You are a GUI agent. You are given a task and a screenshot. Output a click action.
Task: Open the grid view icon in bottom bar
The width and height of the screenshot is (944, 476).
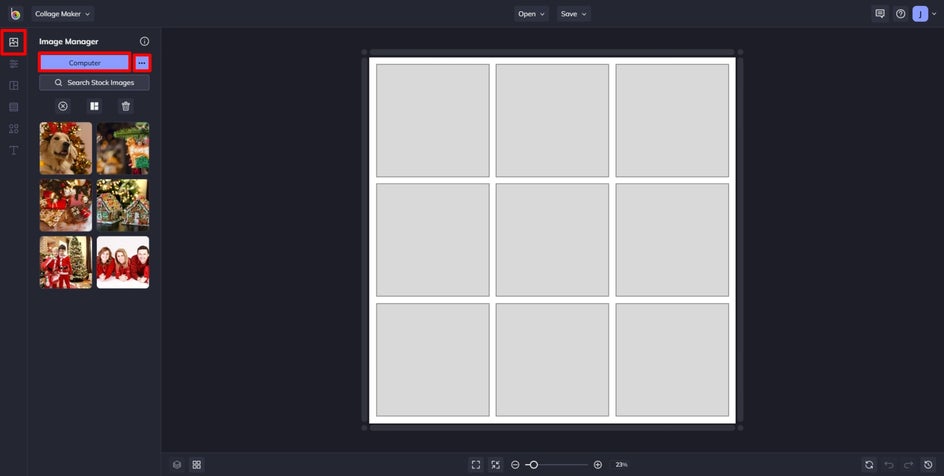[x=196, y=465]
